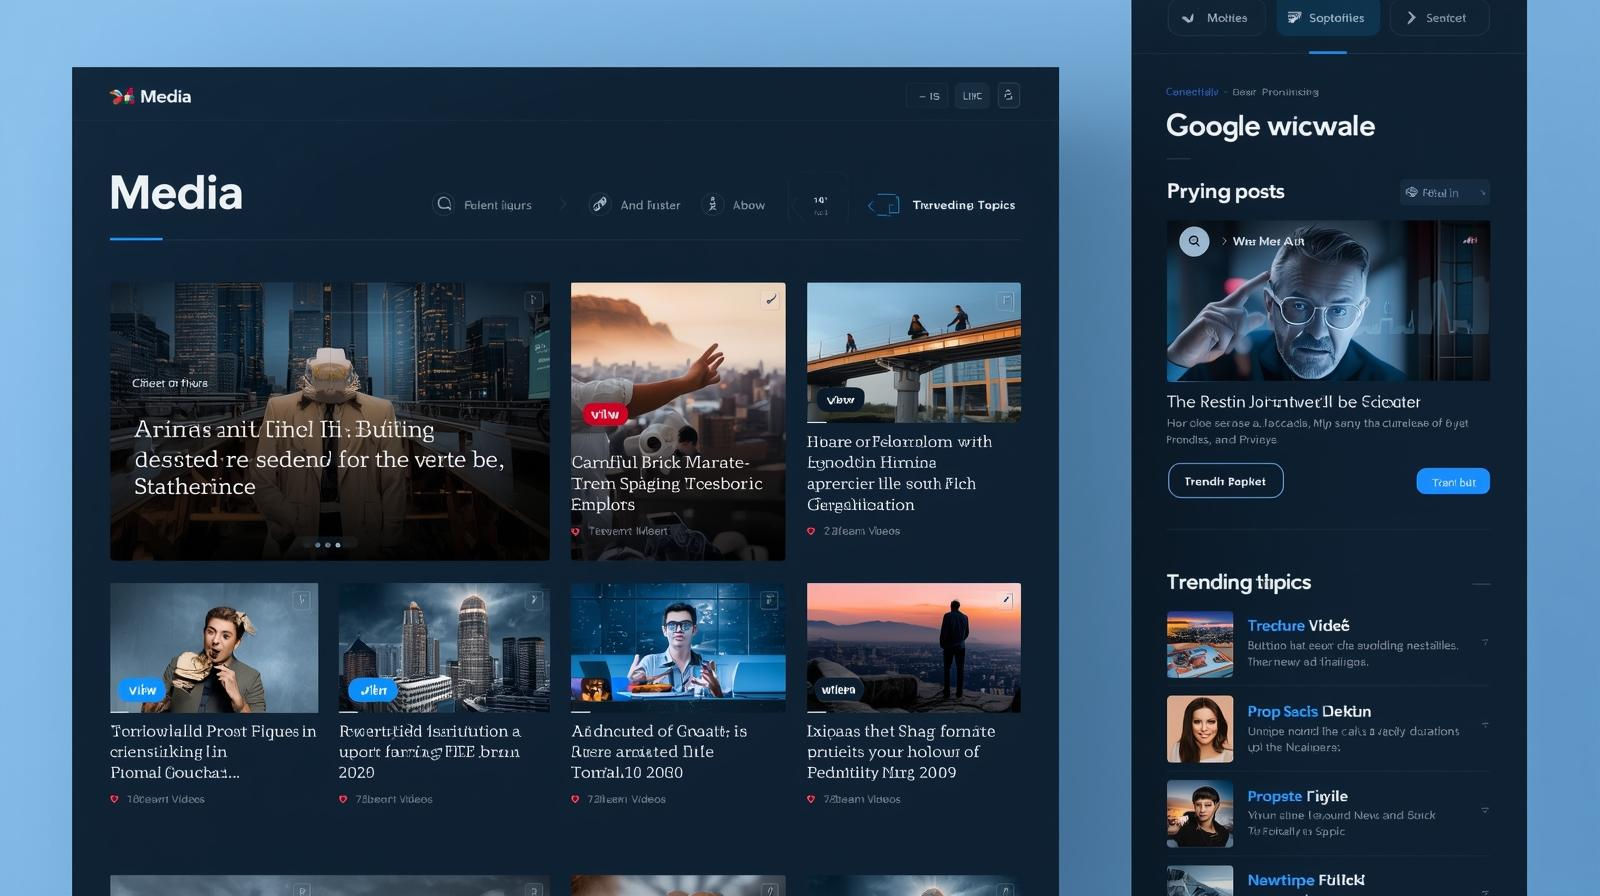Screen dimensions: 1600x896
Task: Click the LINC button in Media header
Action: click(x=972, y=96)
